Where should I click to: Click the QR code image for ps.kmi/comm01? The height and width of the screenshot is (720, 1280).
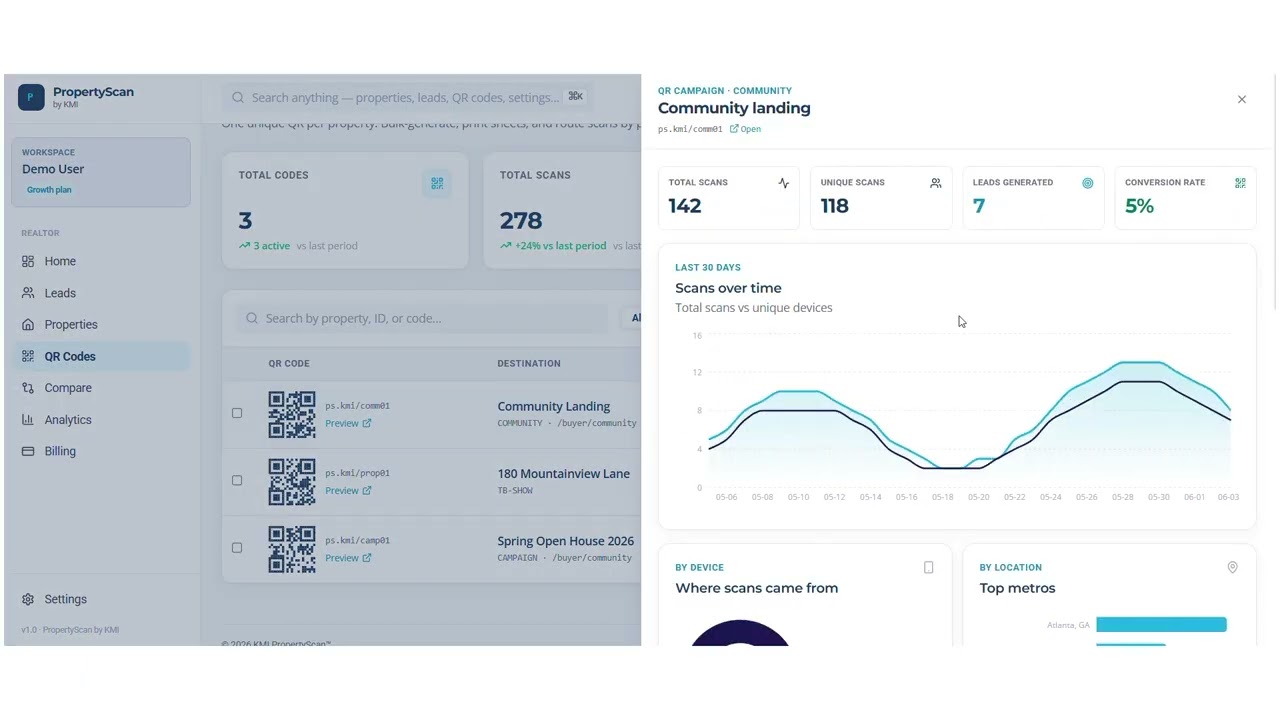pos(292,414)
